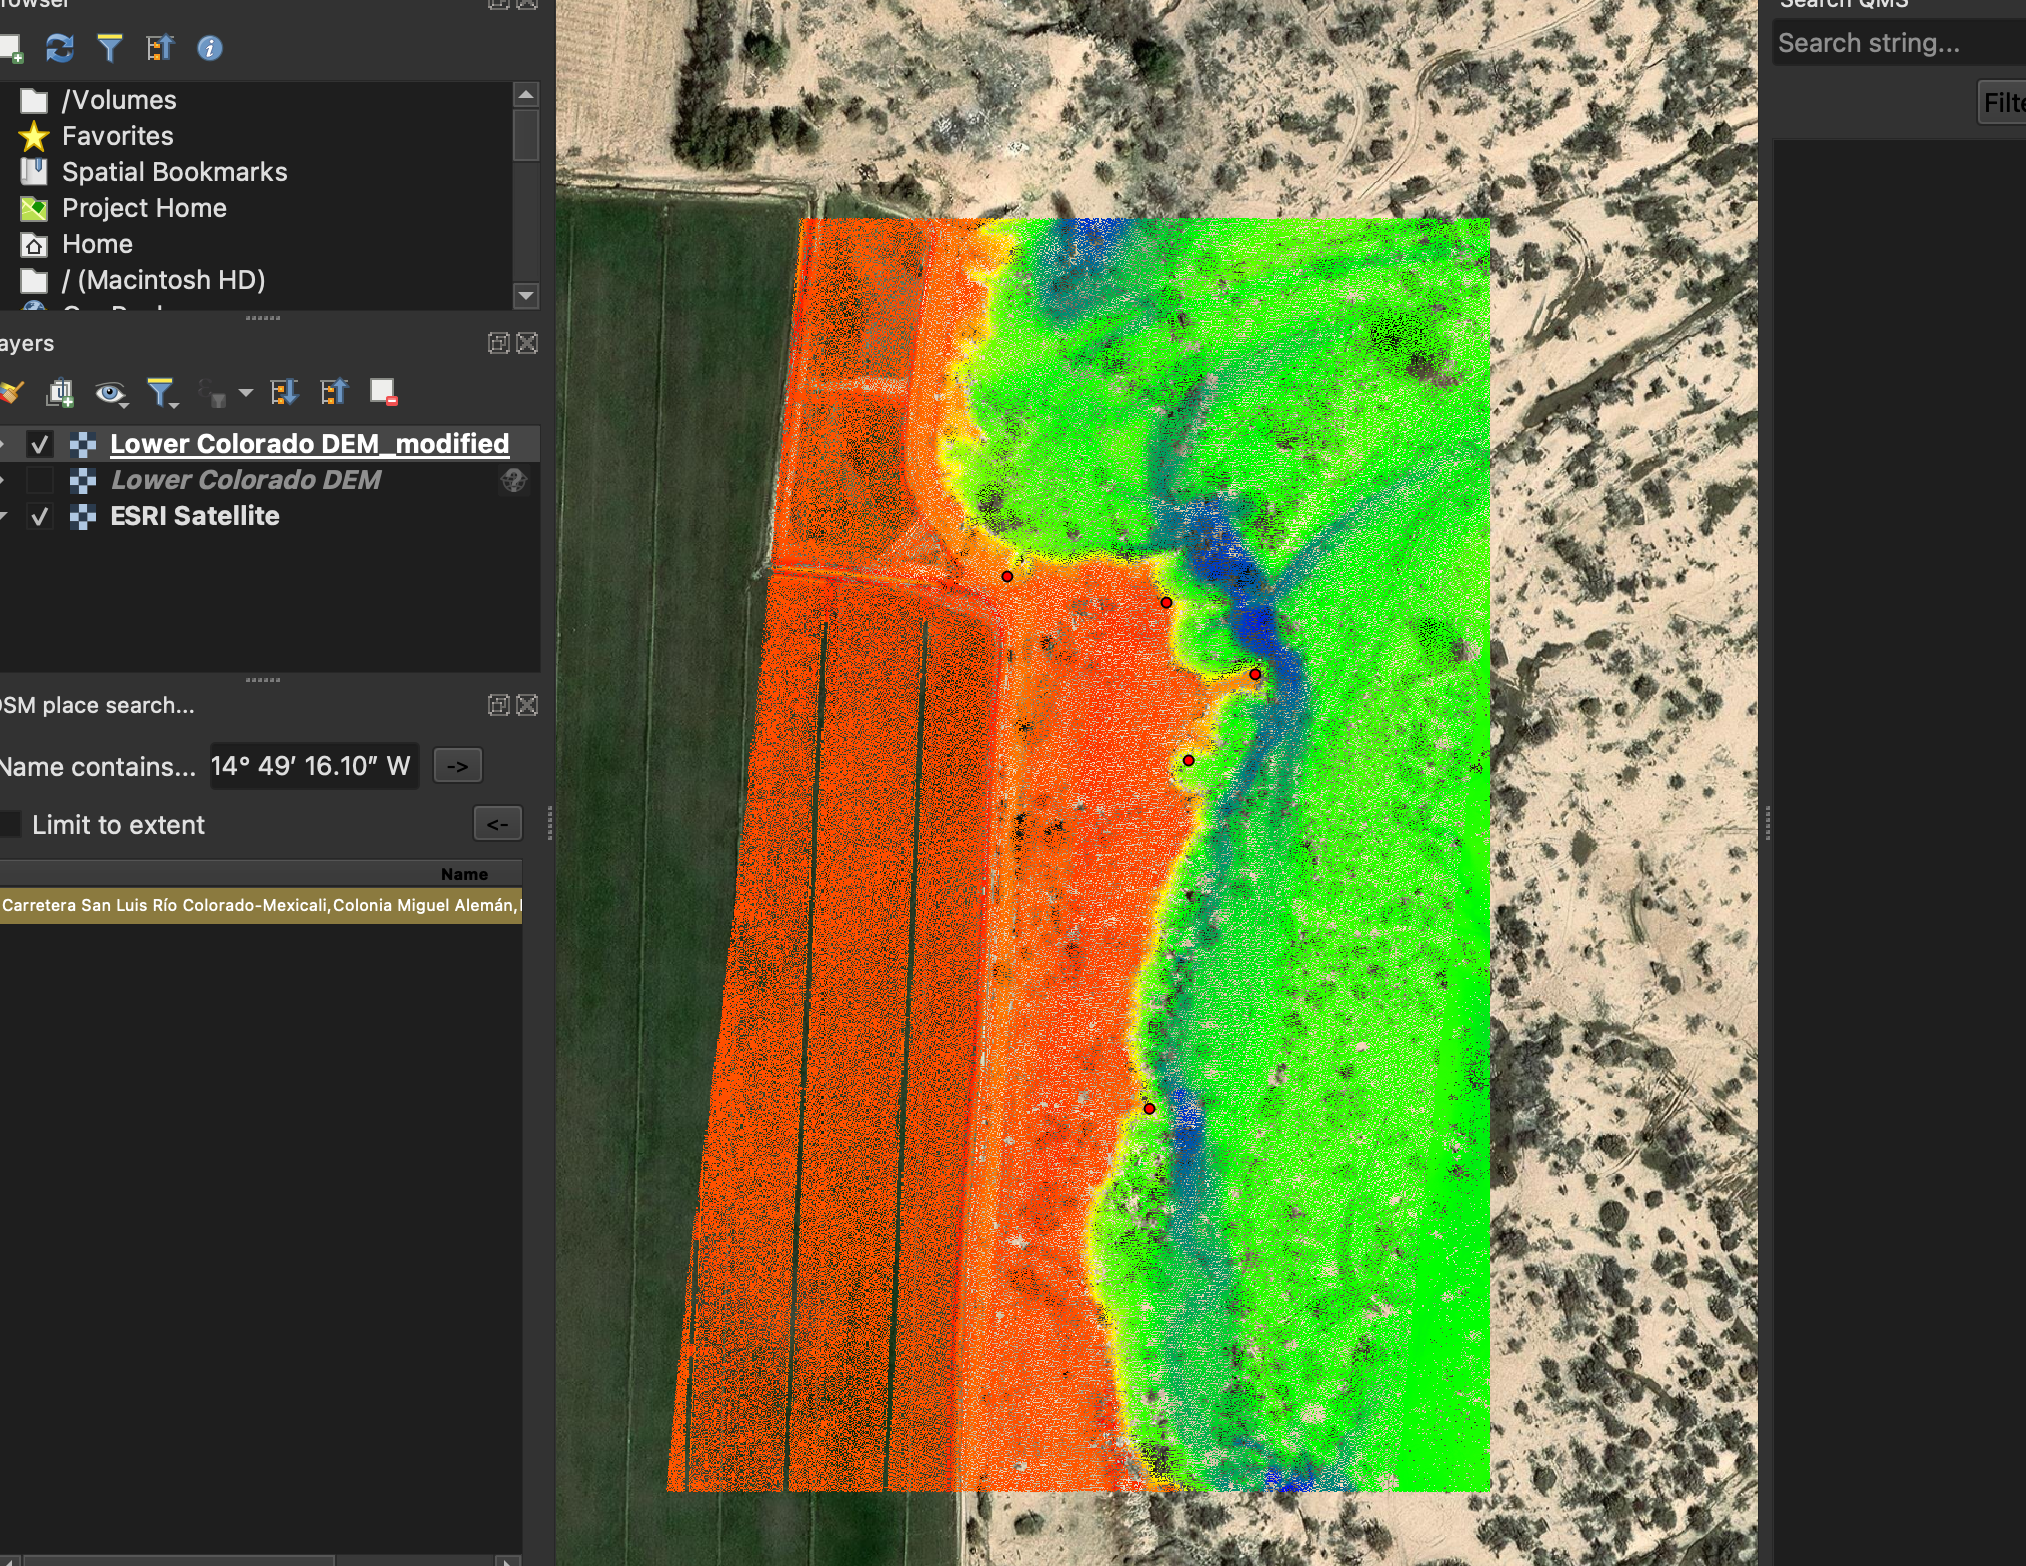Refresh the Browser panel
The image size is (2026, 1566).
tap(60, 48)
